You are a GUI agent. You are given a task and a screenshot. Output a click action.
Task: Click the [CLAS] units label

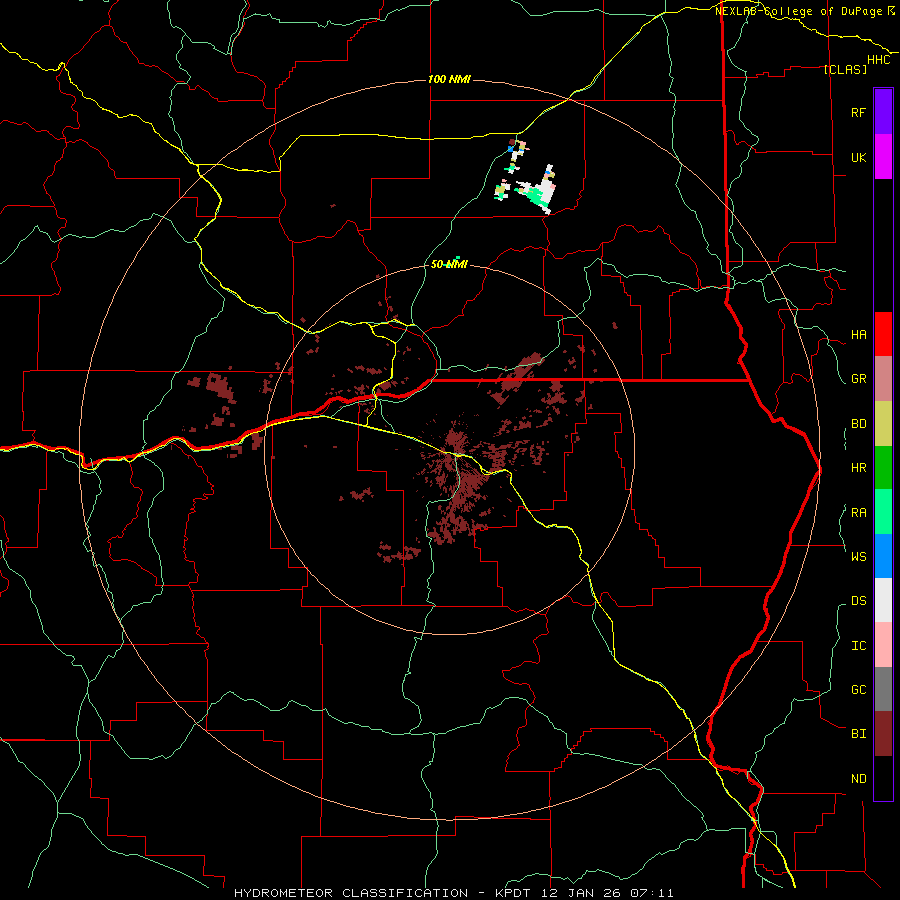(845, 69)
